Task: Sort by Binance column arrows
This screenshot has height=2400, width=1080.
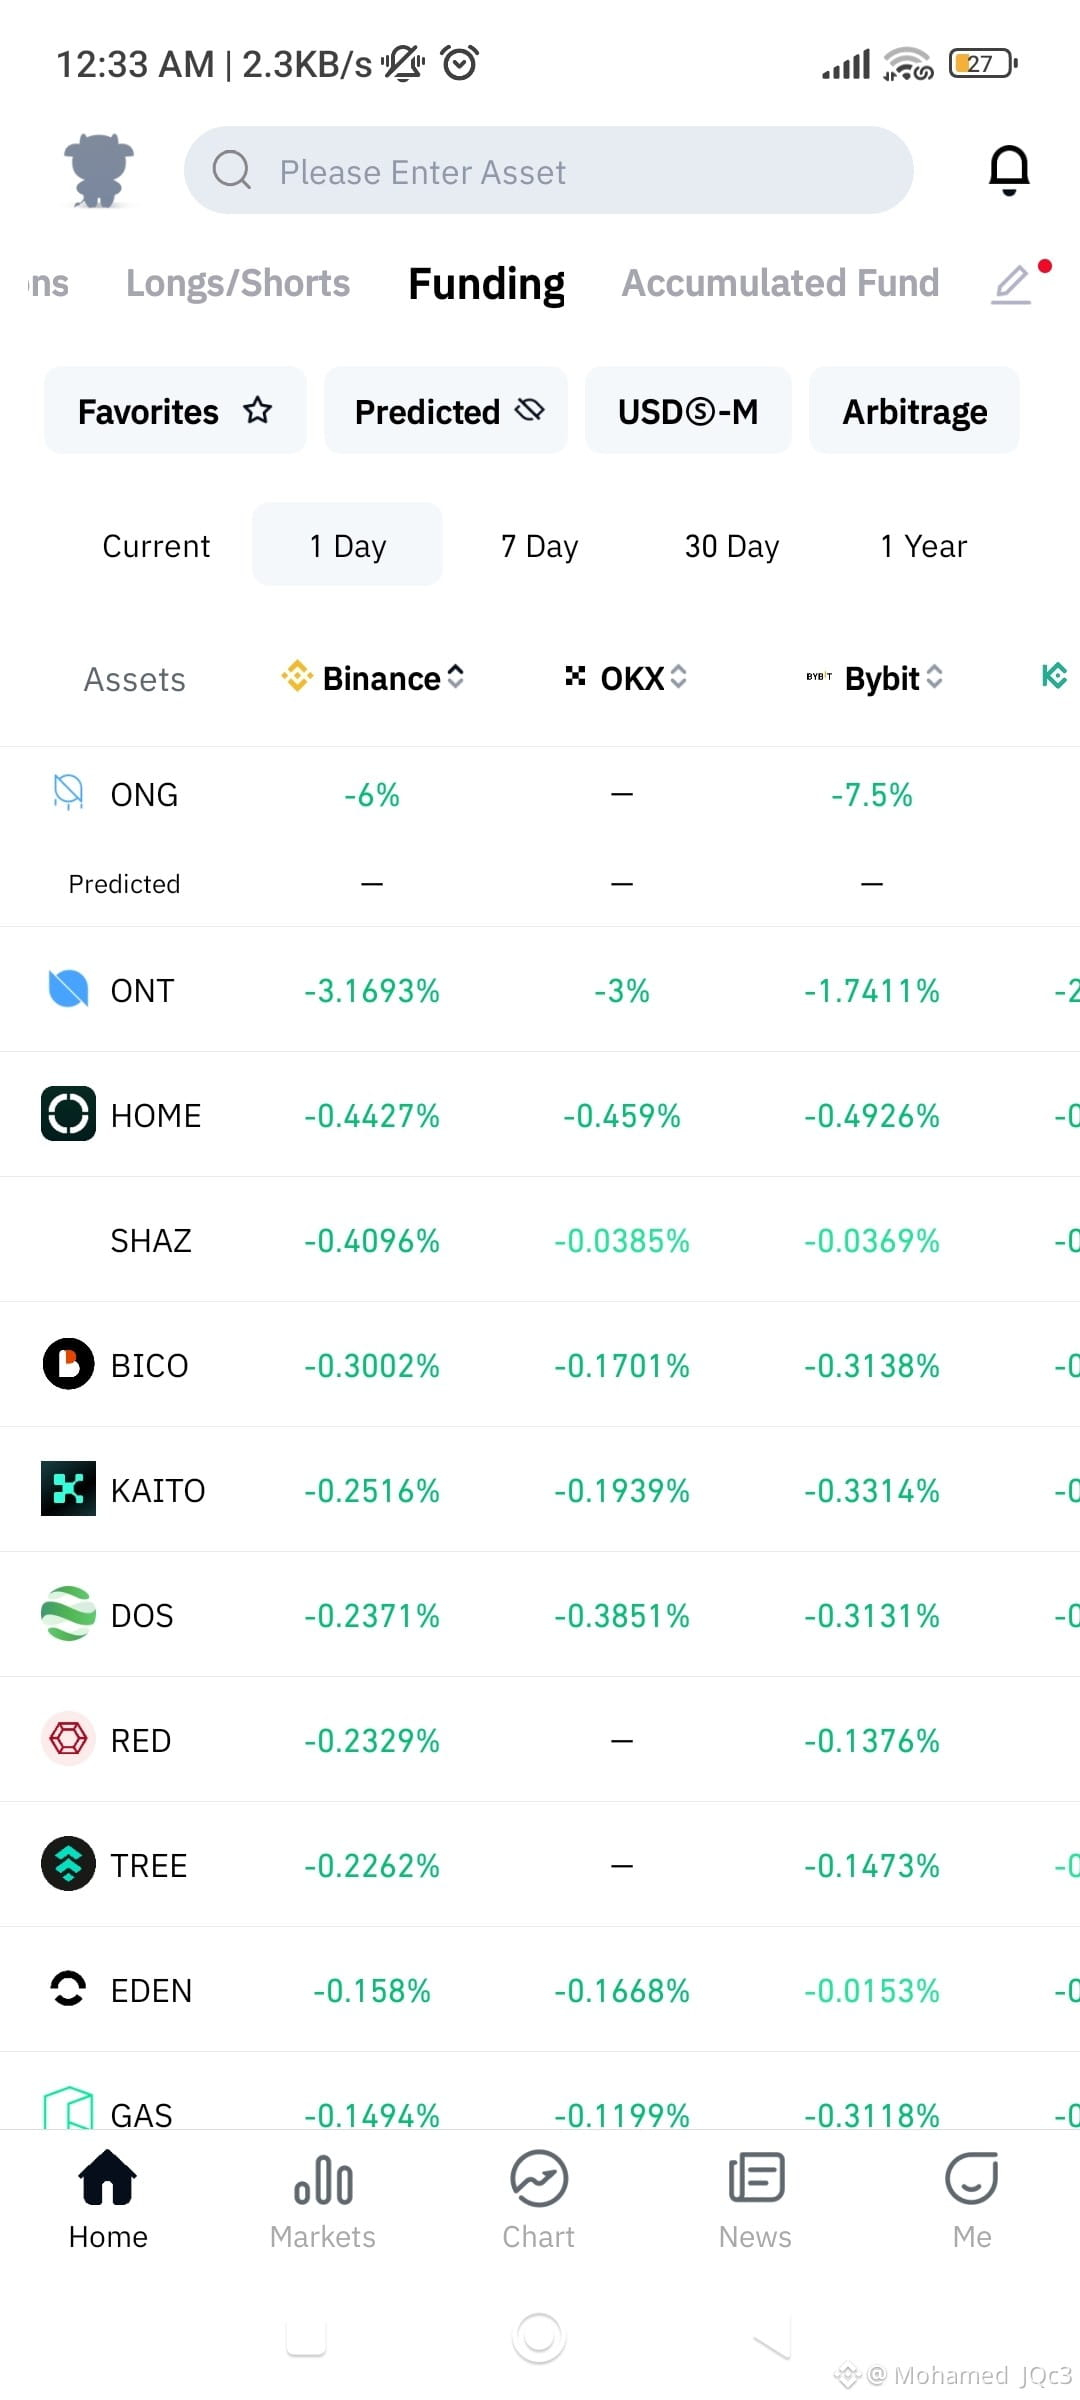Action: pyautogui.click(x=456, y=677)
